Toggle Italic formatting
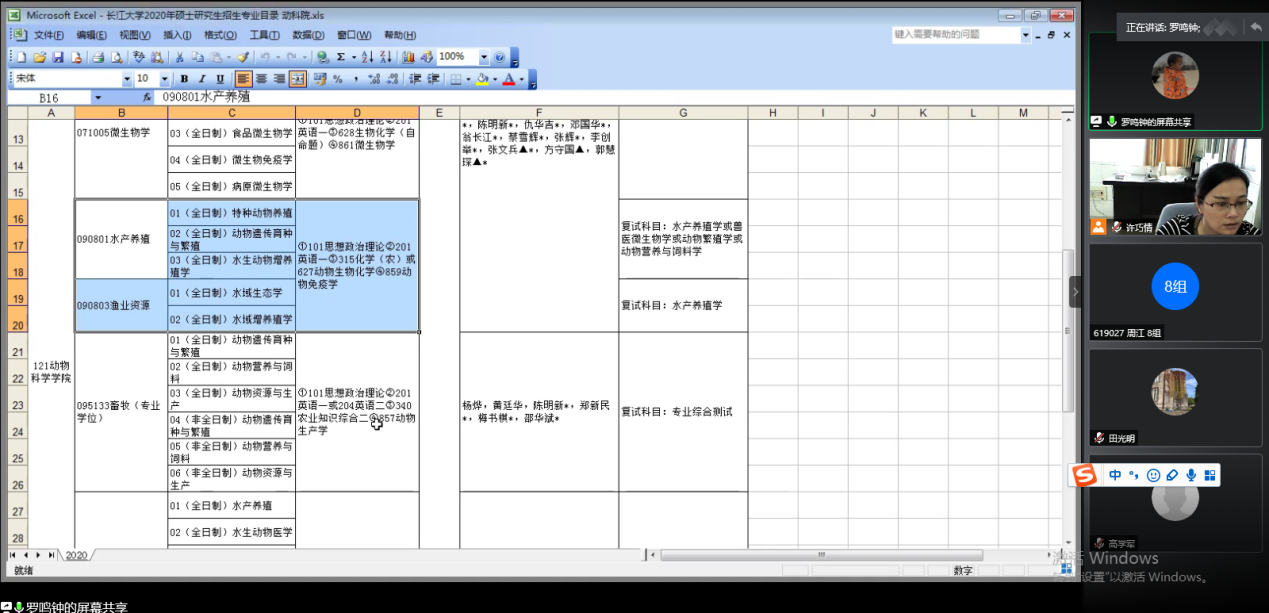1269x613 pixels. (201, 79)
